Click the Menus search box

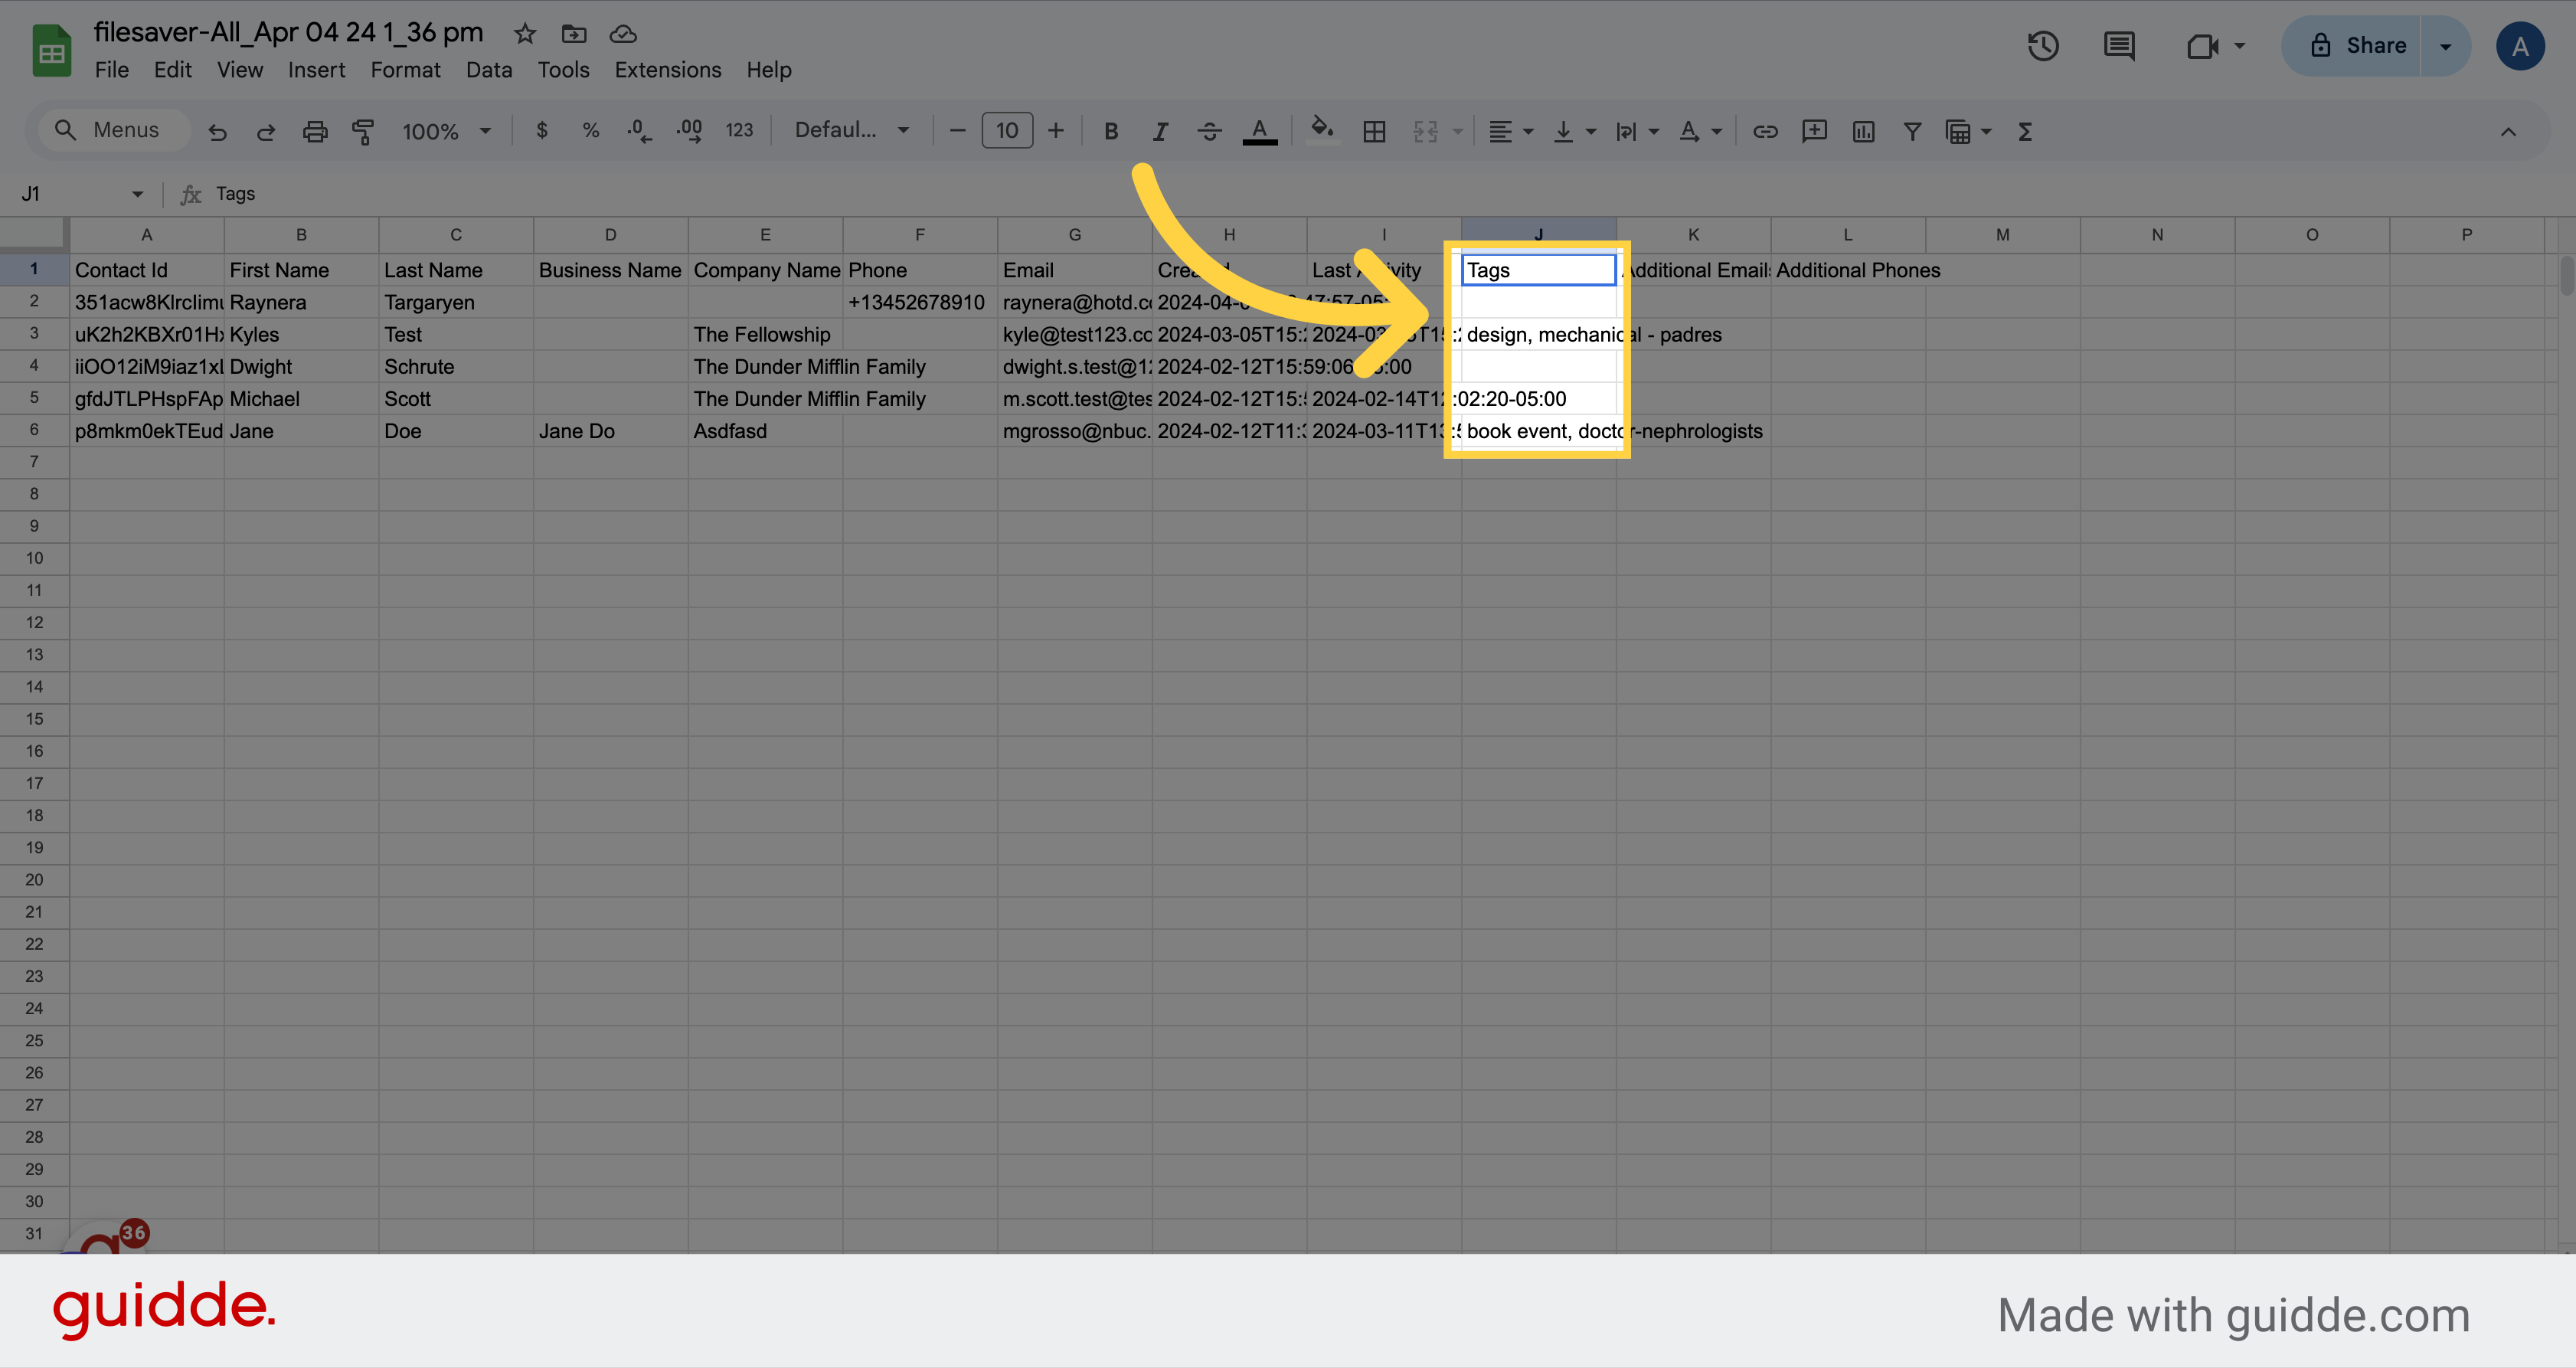[x=114, y=130]
